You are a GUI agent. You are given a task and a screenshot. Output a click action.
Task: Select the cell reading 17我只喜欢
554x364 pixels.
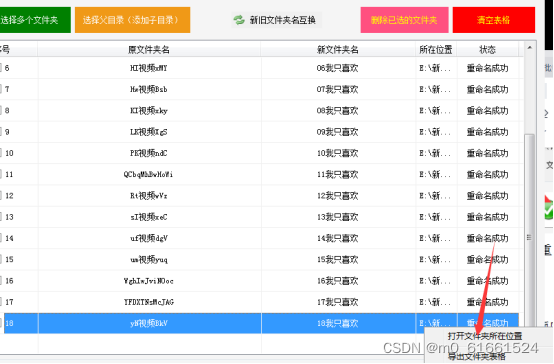(337, 302)
